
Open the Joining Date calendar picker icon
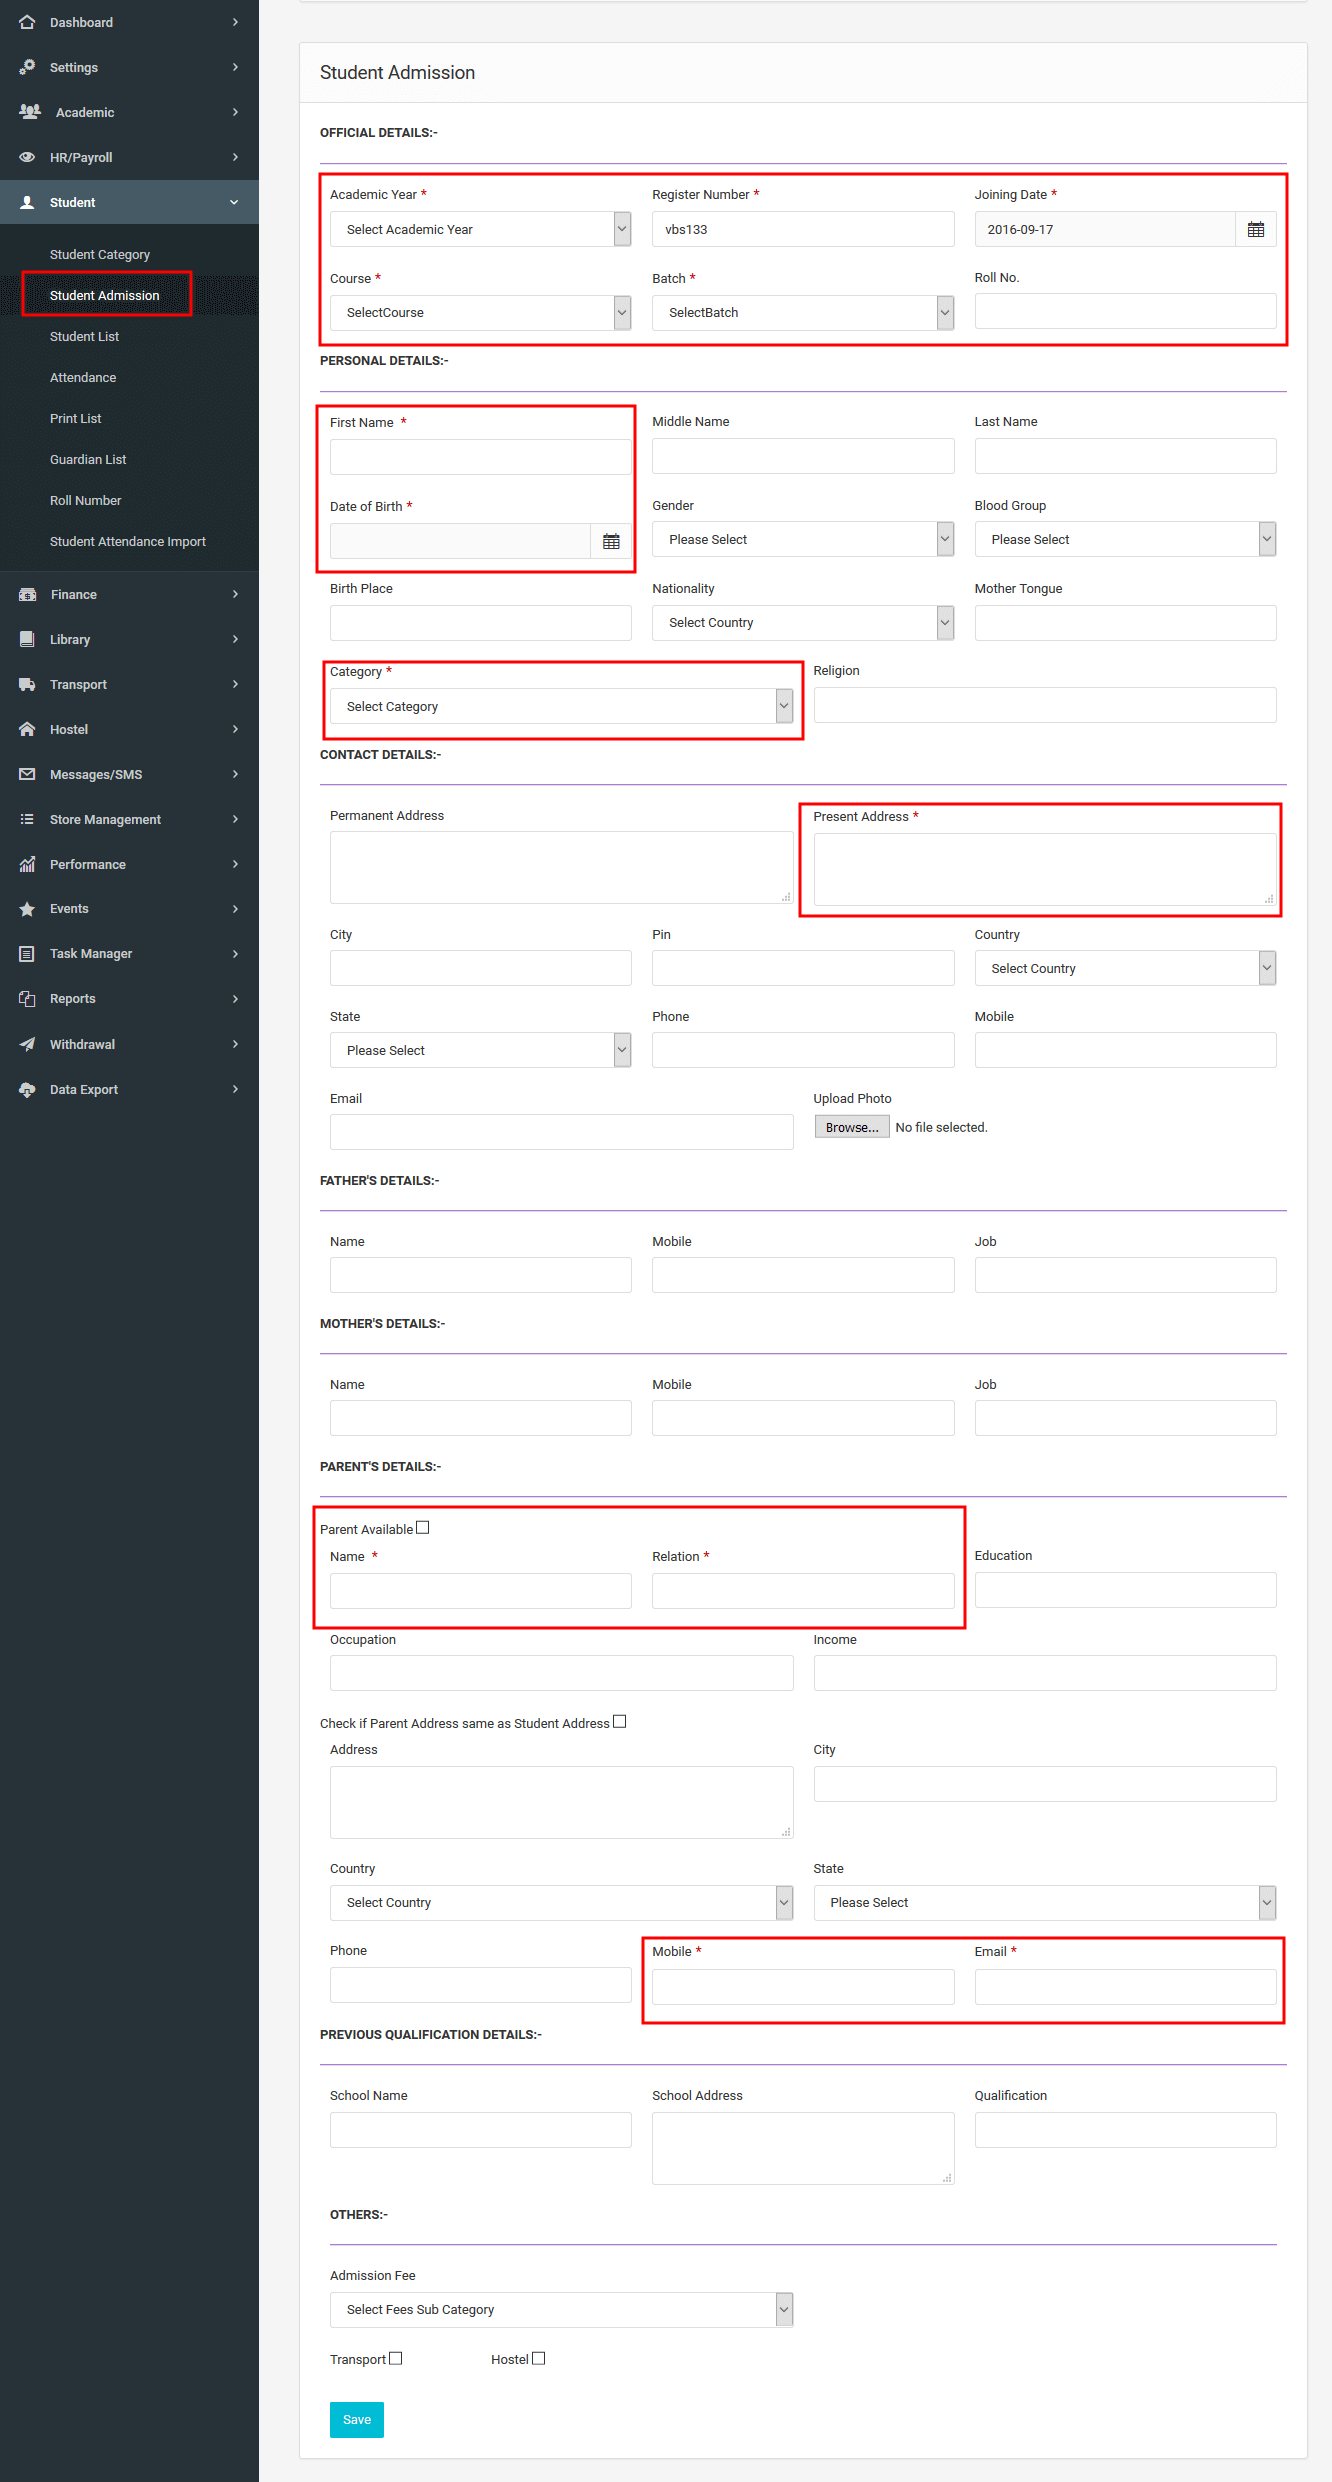click(1256, 229)
